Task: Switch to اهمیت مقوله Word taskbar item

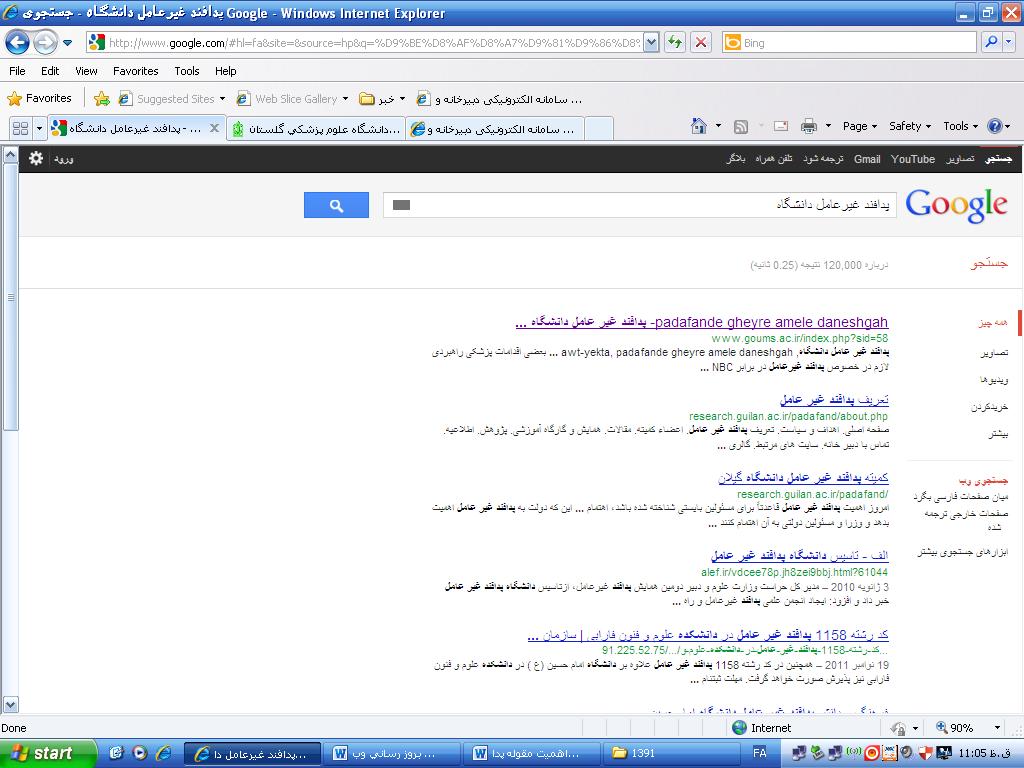Action: [531, 754]
